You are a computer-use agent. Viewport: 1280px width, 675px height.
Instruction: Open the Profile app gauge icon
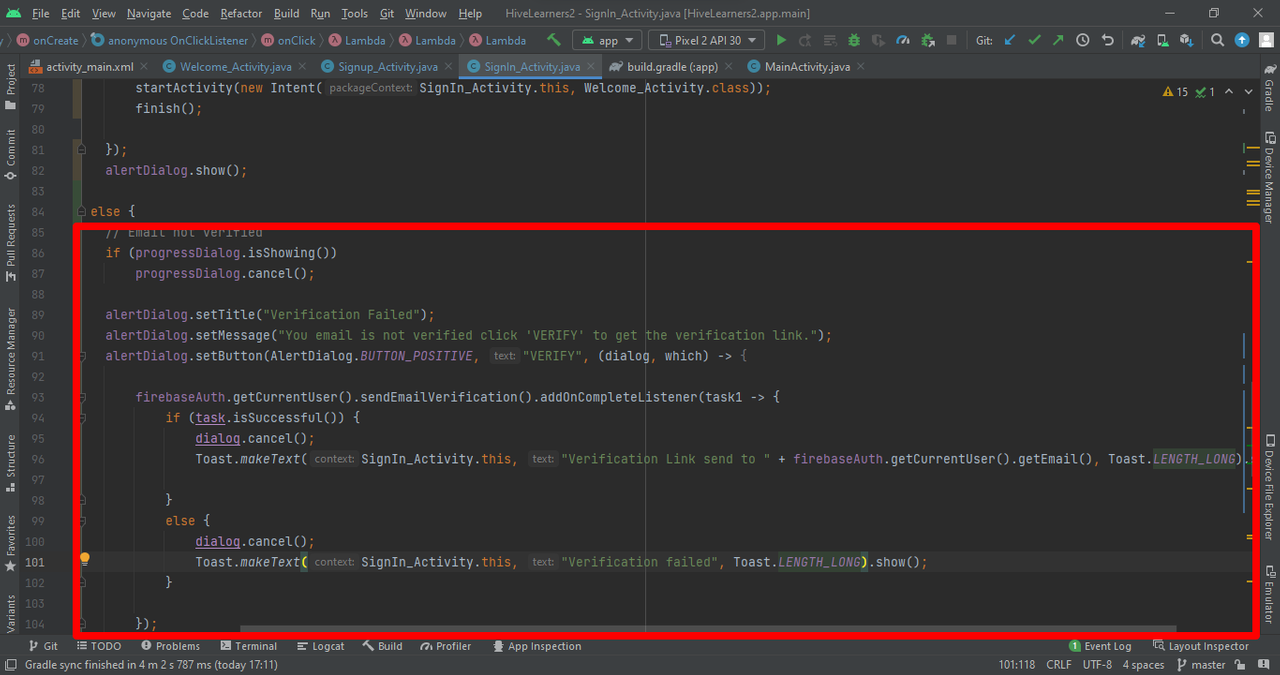[903, 40]
